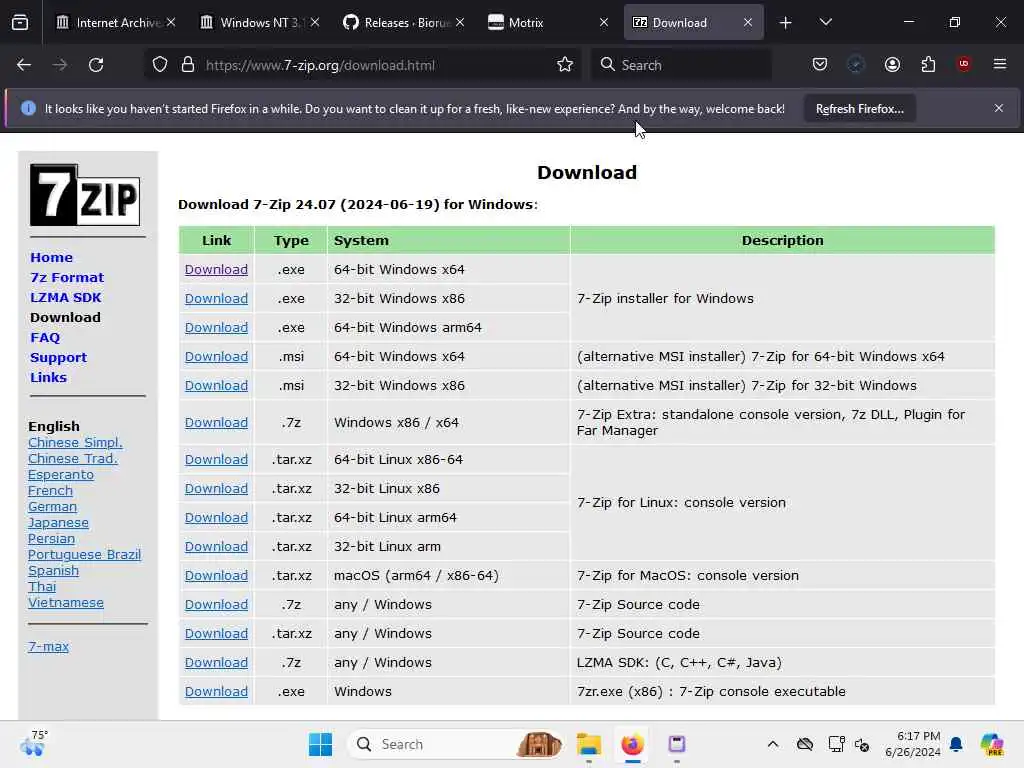1024x768 pixels.
Task: Open the Firefox hamburger menu
Action: click(1000, 64)
